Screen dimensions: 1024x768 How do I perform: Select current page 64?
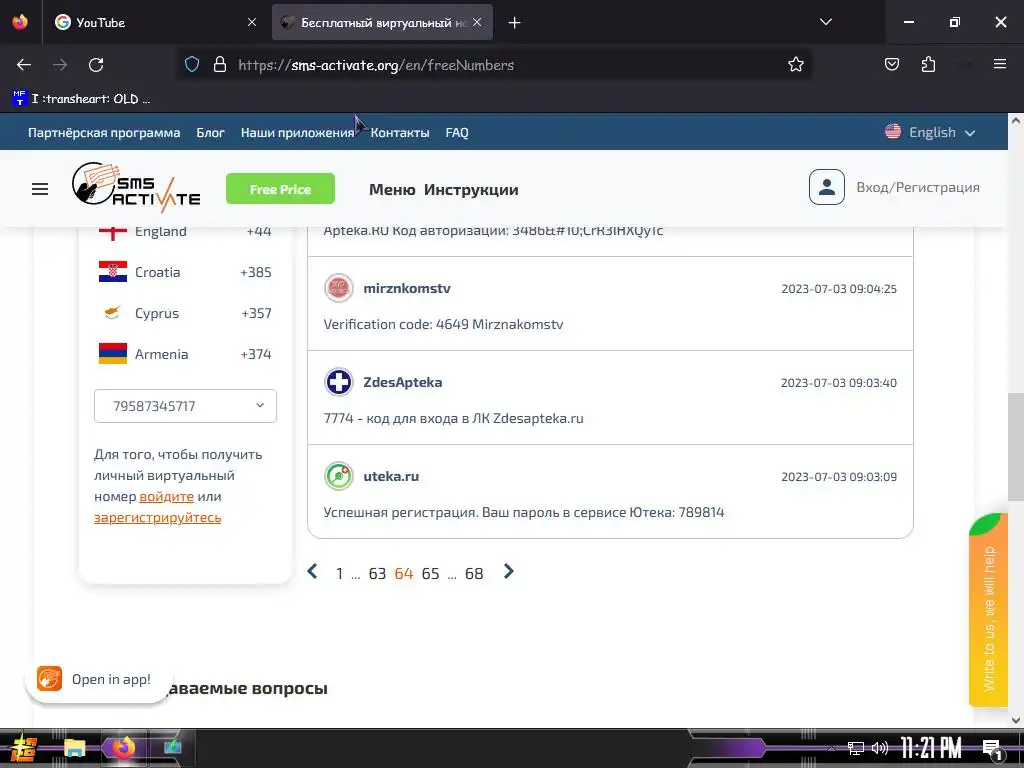coord(404,573)
